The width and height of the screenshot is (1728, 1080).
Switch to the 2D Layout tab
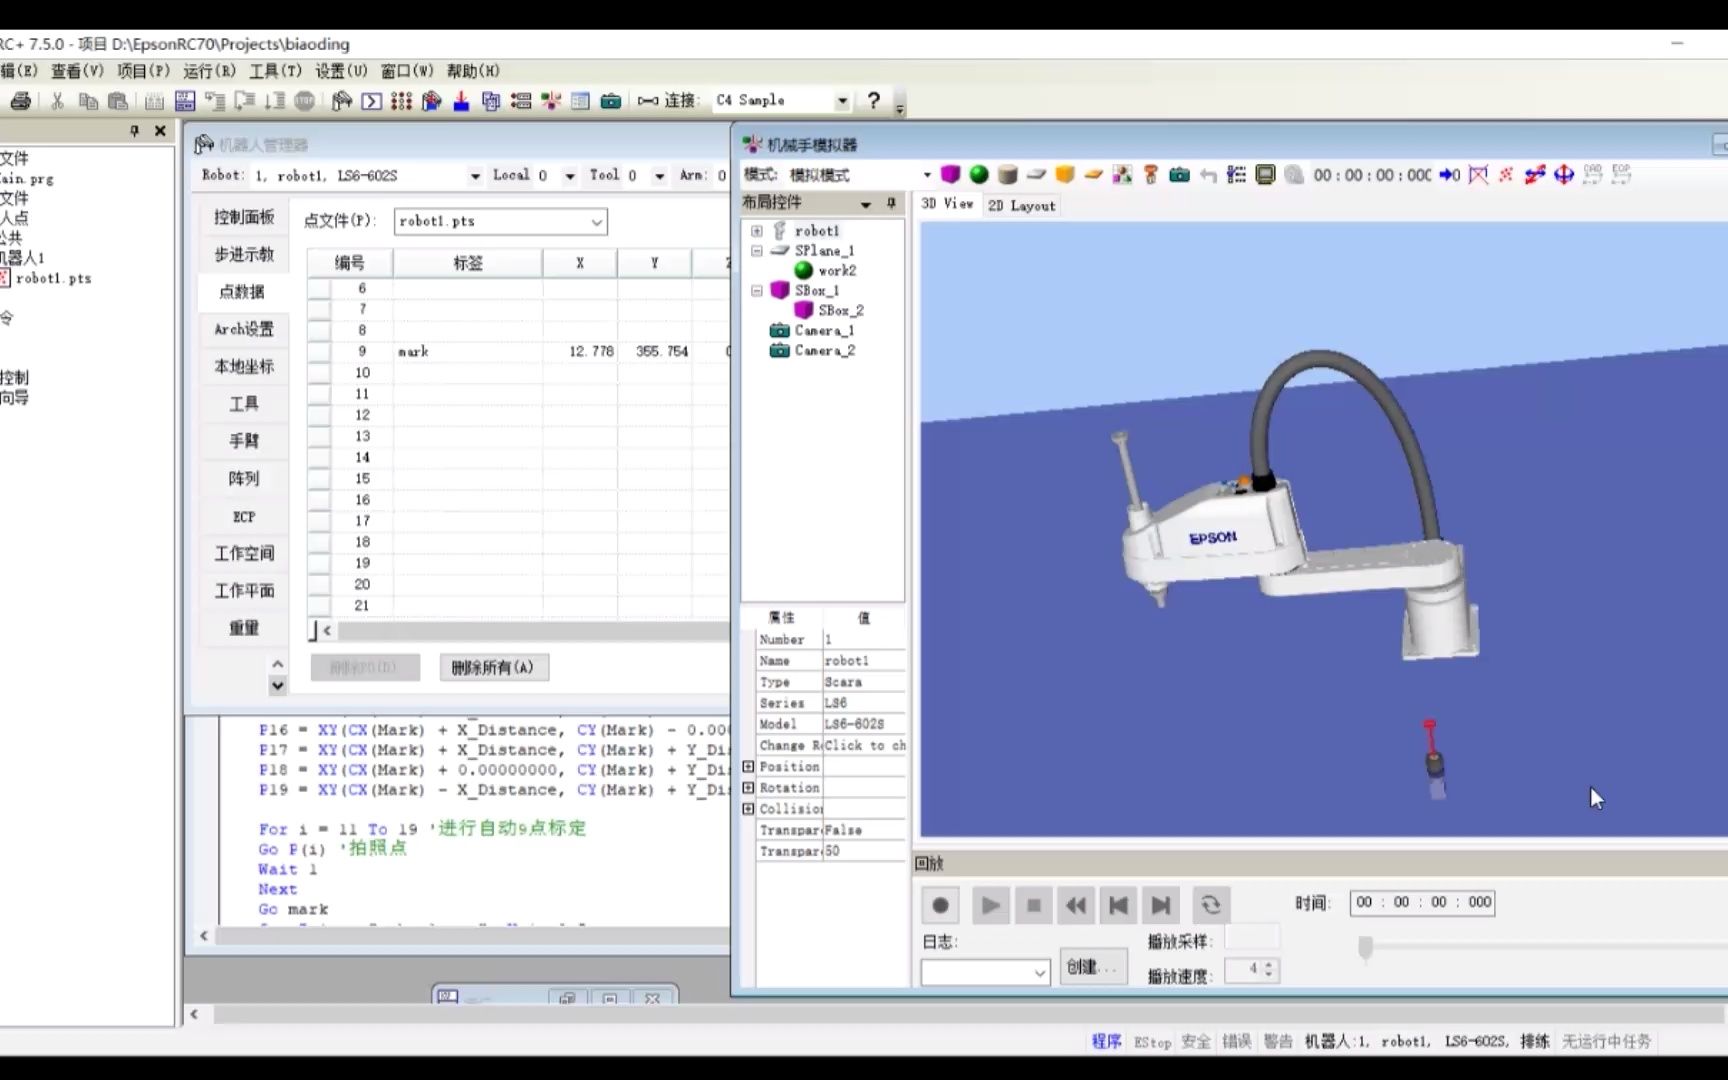(x=1021, y=205)
